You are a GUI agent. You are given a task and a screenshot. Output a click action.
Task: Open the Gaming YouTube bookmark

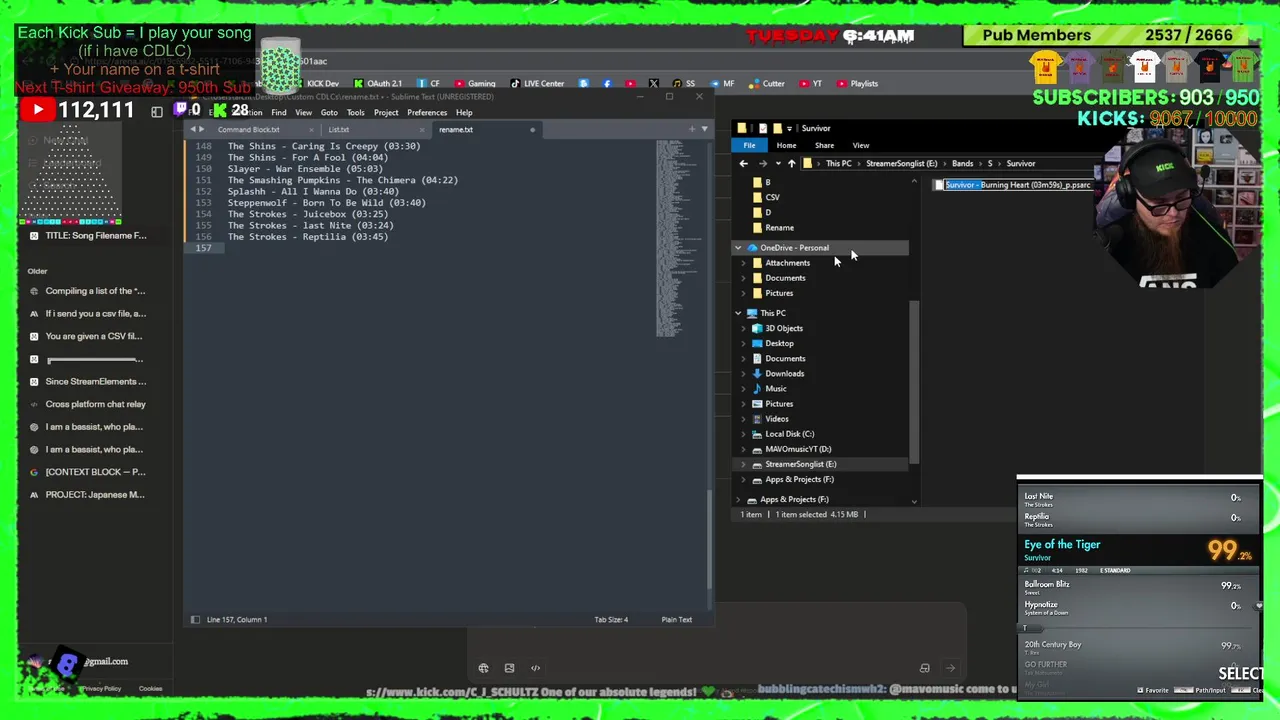[475, 84]
